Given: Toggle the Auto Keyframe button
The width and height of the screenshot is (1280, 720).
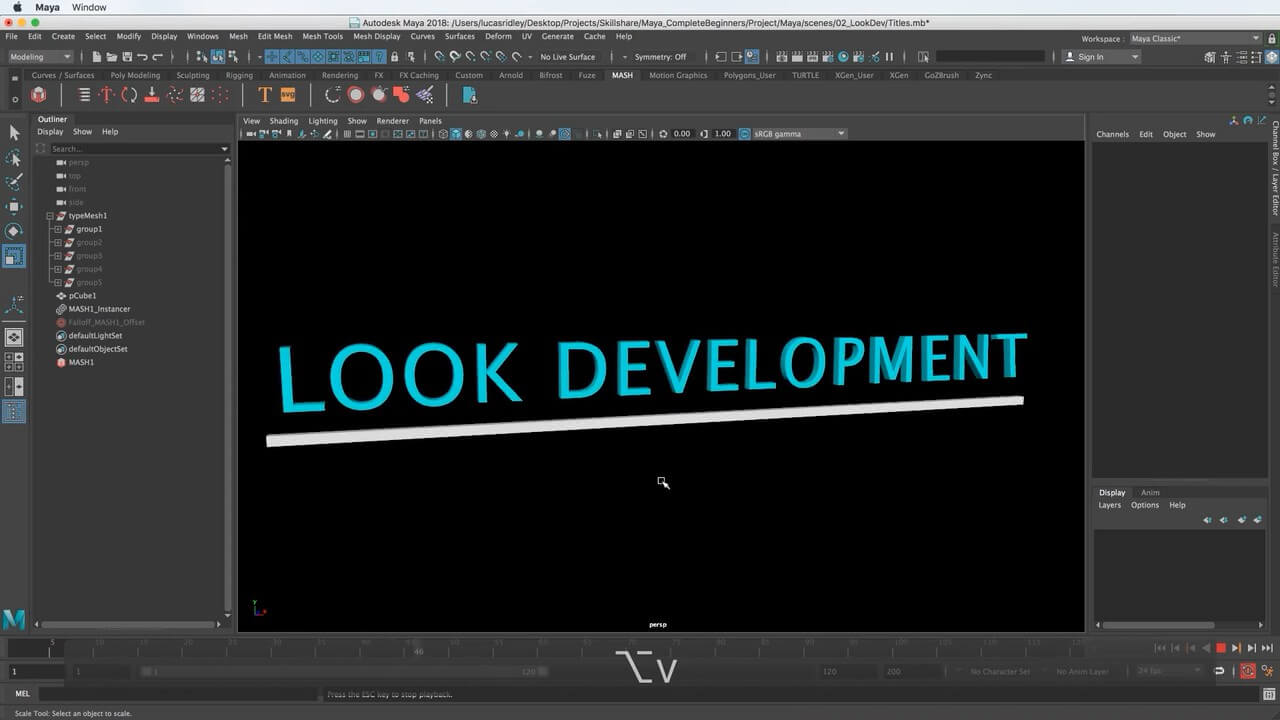Looking at the screenshot, I should (1248, 672).
